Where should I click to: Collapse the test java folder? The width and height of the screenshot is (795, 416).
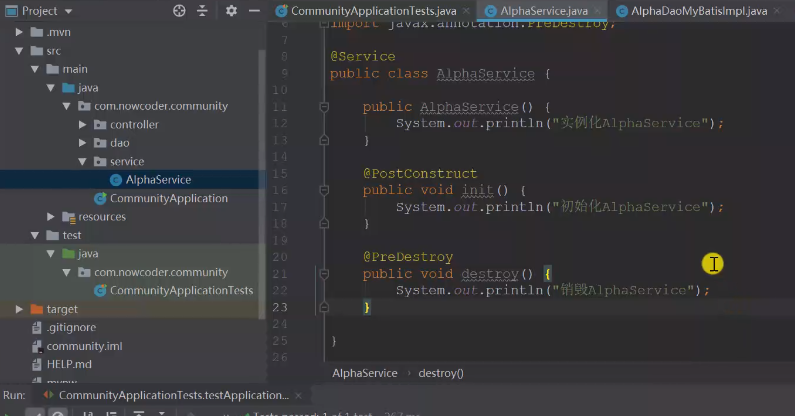coord(51,254)
